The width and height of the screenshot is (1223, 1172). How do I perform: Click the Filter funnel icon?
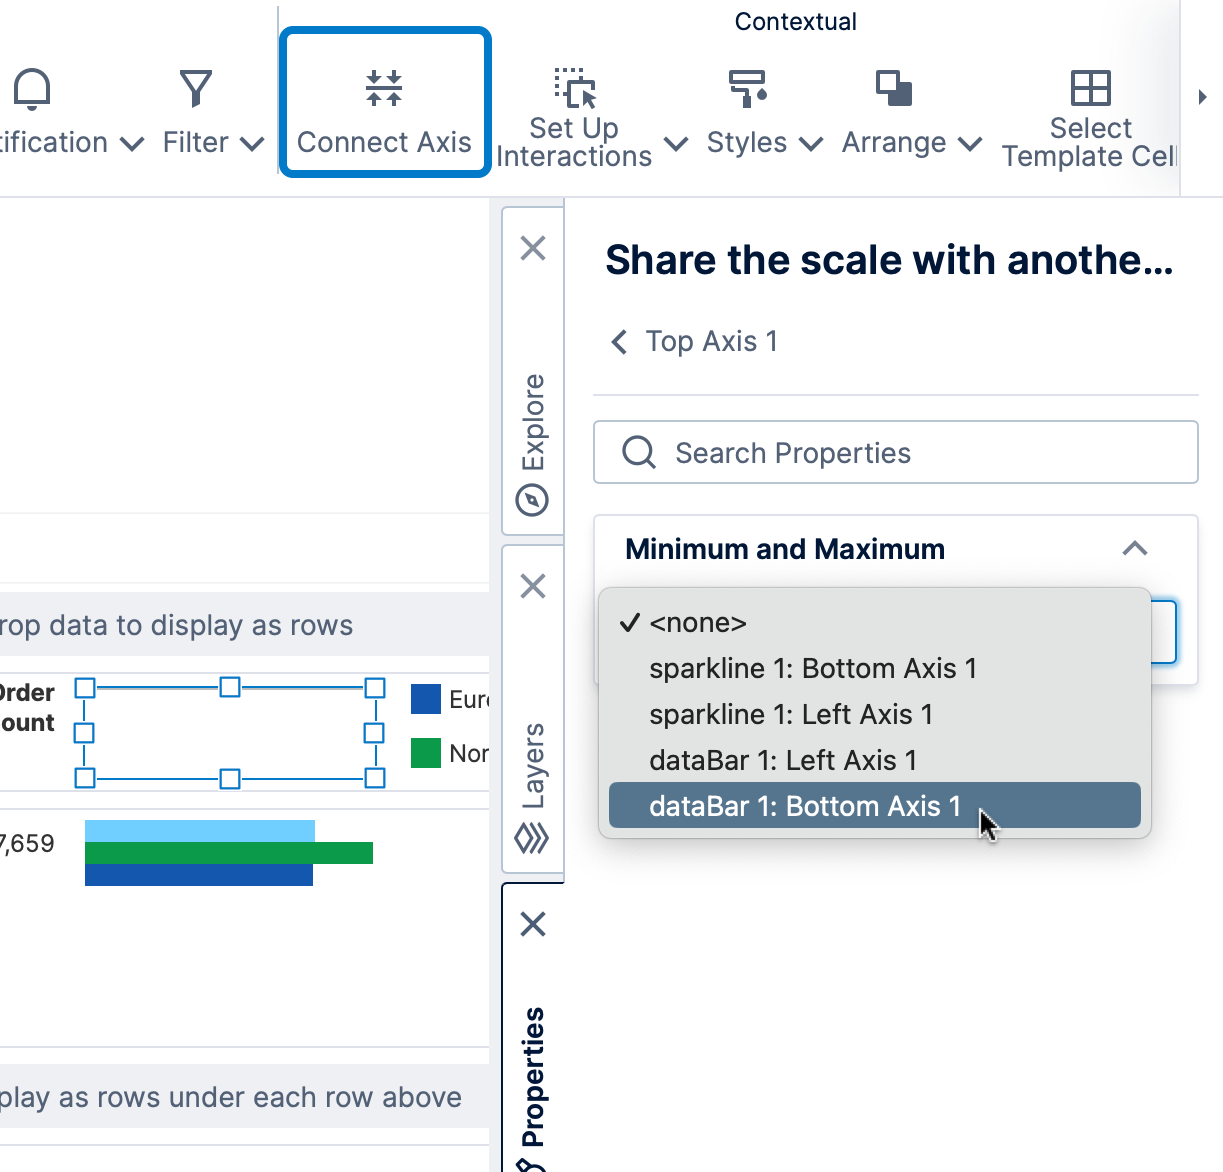(x=195, y=88)
